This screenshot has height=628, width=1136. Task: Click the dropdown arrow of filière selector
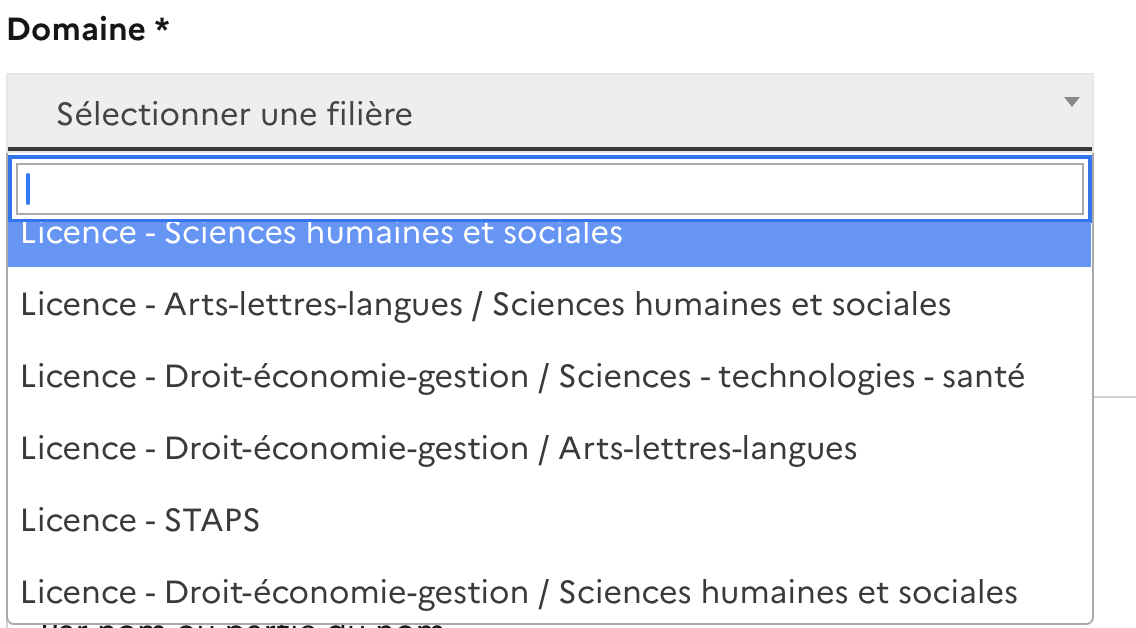[x=1071, y=102]
